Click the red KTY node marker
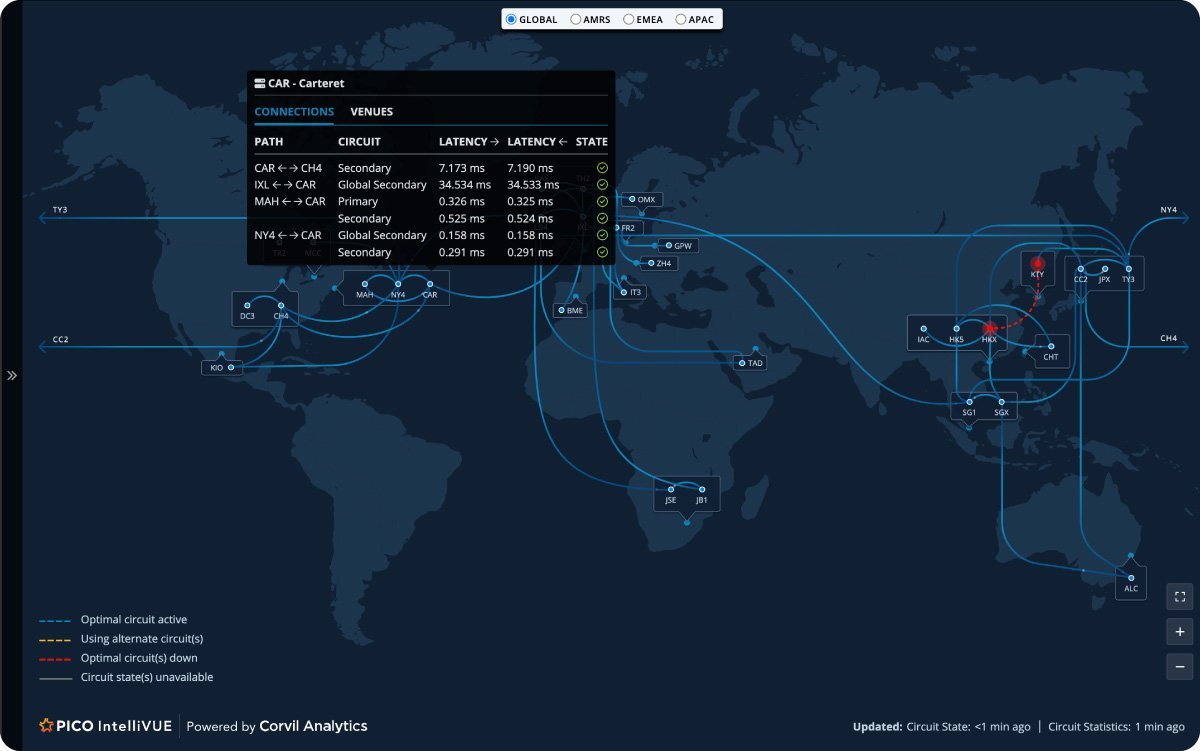This screenshot has width=1200, height=751. click(x=1037, y=263)
